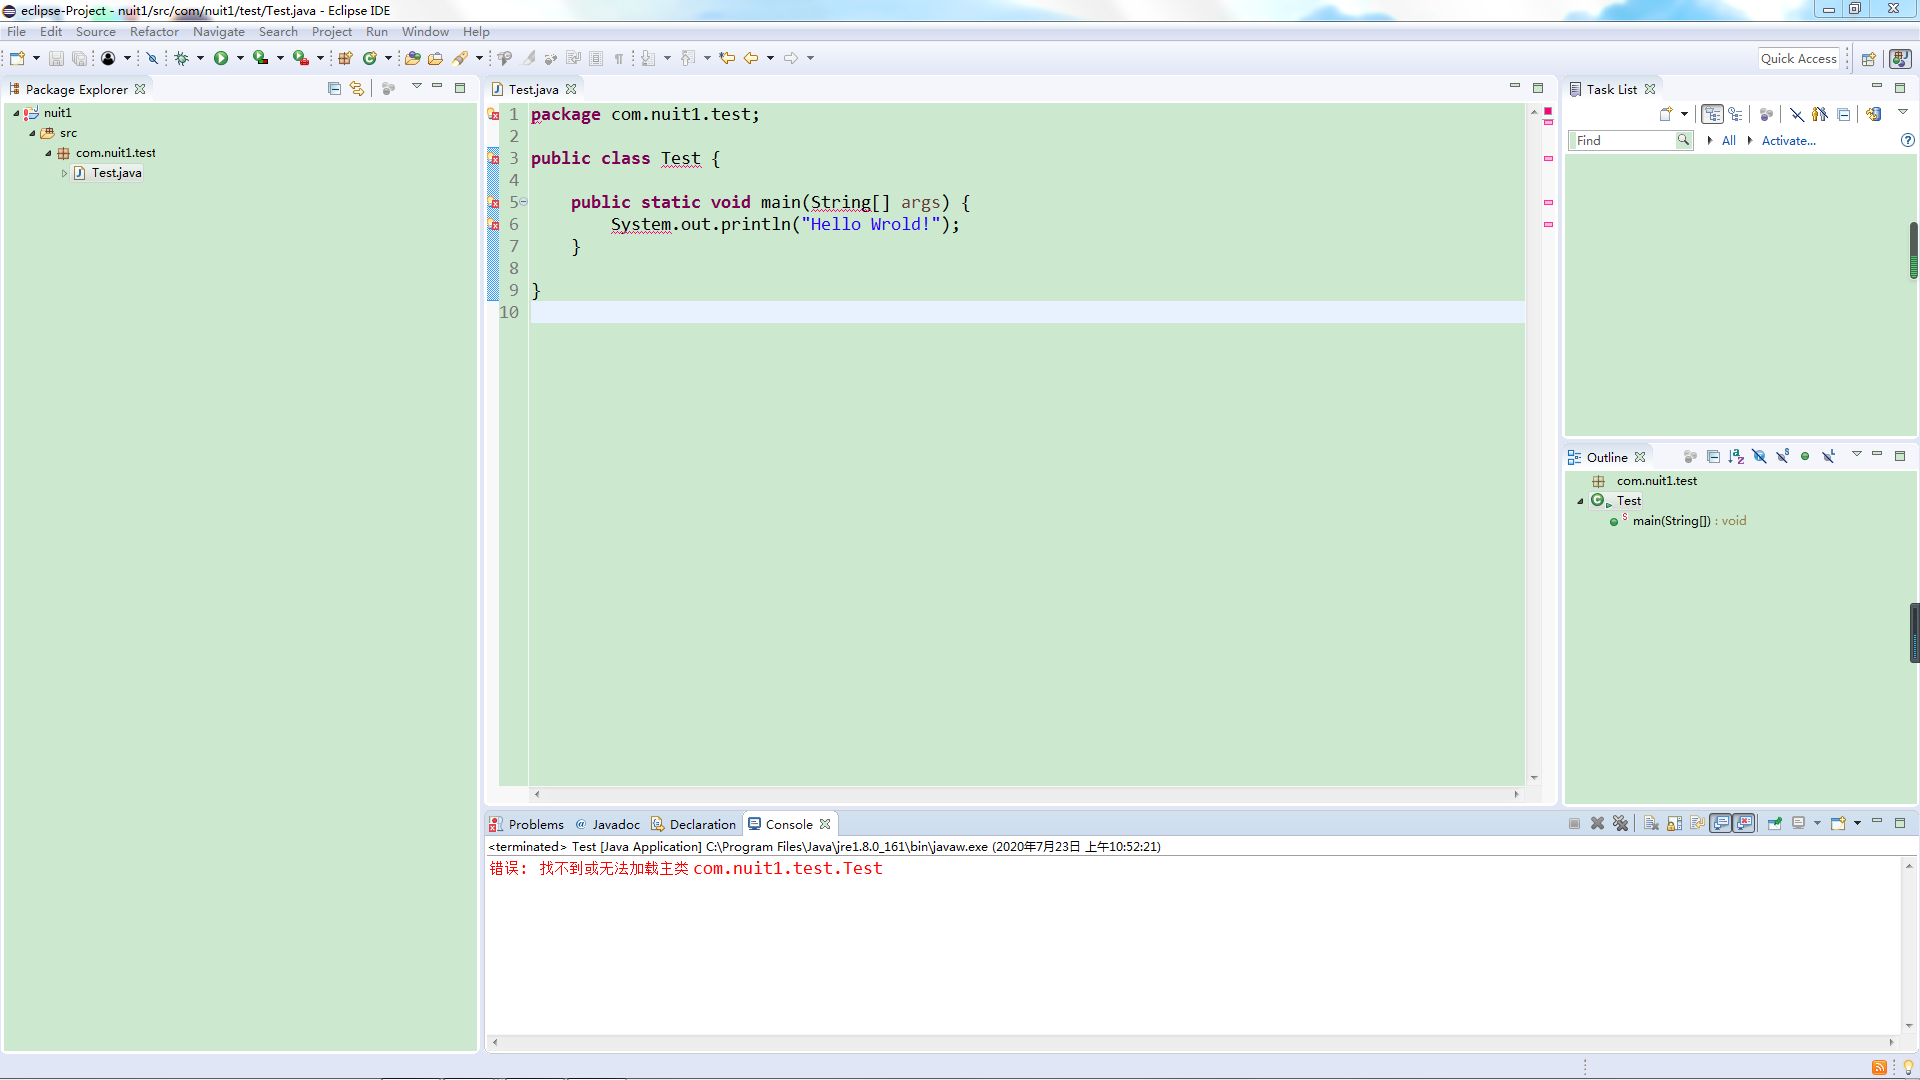Open Outline View Menu triangle

(x=1856, y=455)
